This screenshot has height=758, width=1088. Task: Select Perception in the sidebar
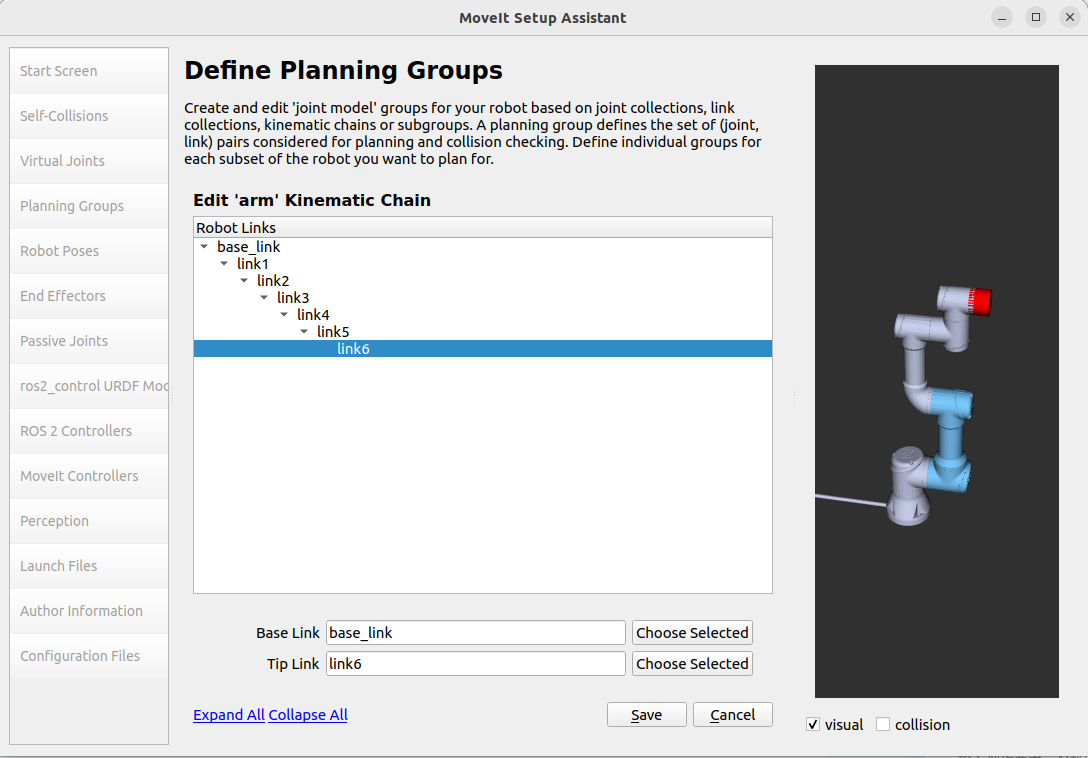coord(89,521)
